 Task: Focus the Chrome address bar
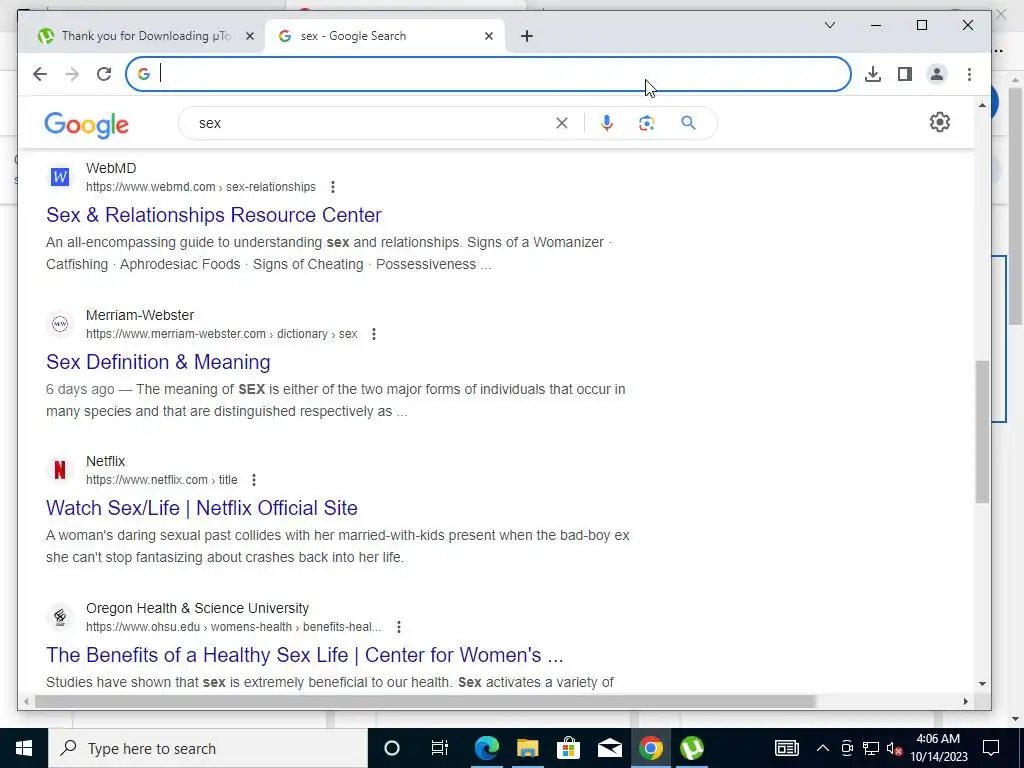[x=488, y=74]
